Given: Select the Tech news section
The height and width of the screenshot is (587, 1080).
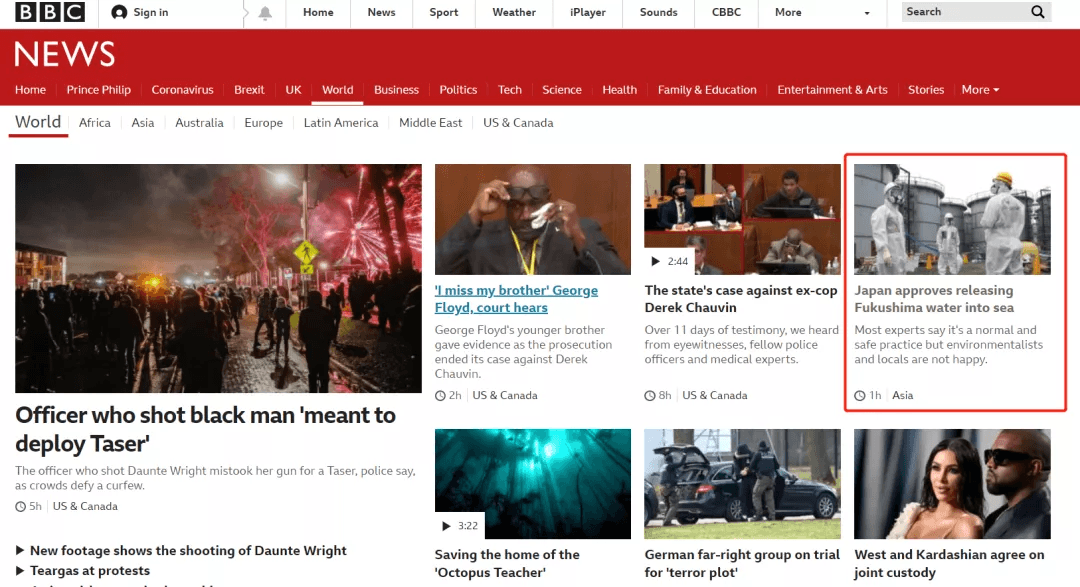Looking at the screenshot, I should (x=510, y=90).
